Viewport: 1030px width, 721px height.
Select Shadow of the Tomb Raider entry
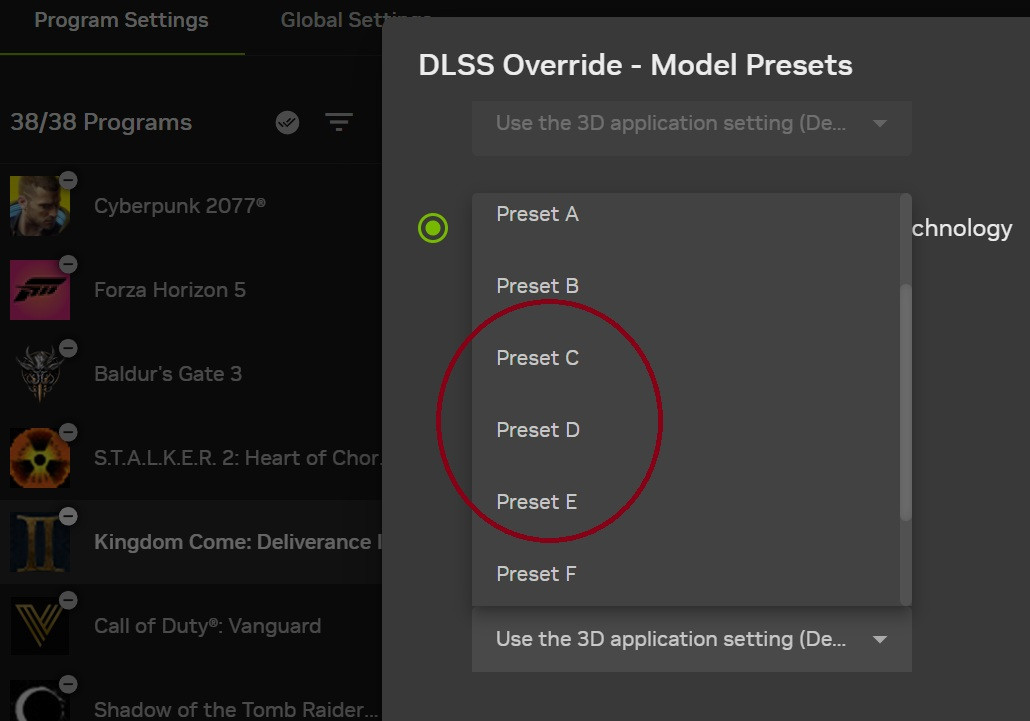(x=190, y=696)
